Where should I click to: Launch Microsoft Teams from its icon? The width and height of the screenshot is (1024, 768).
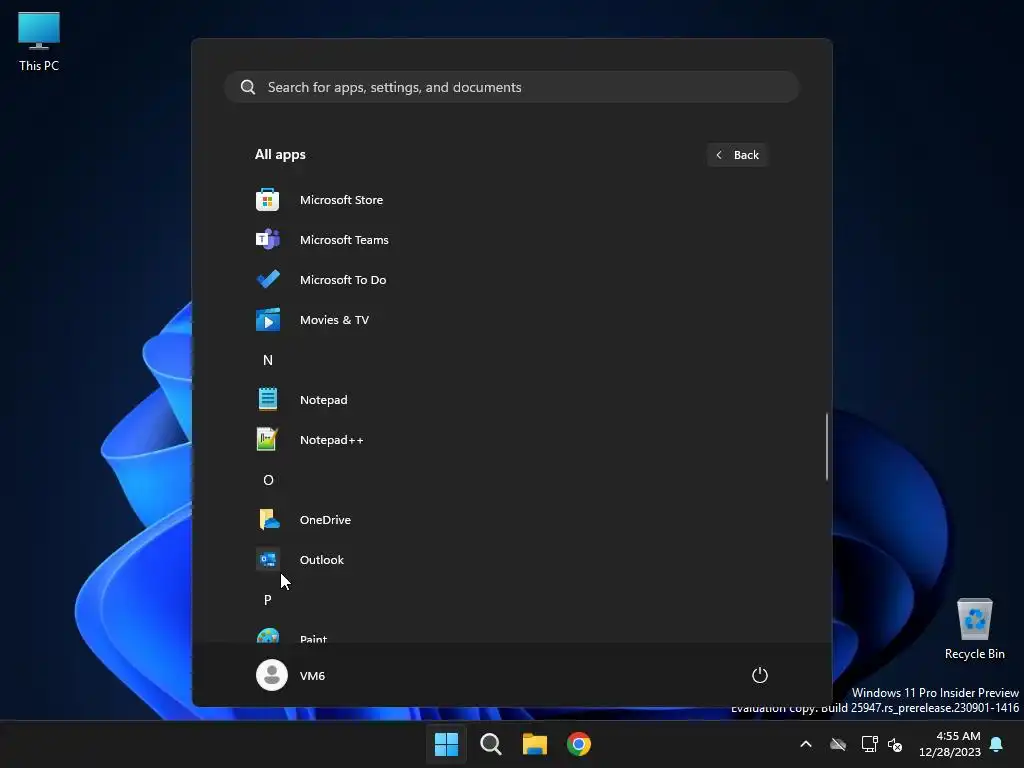click(267, 240)
